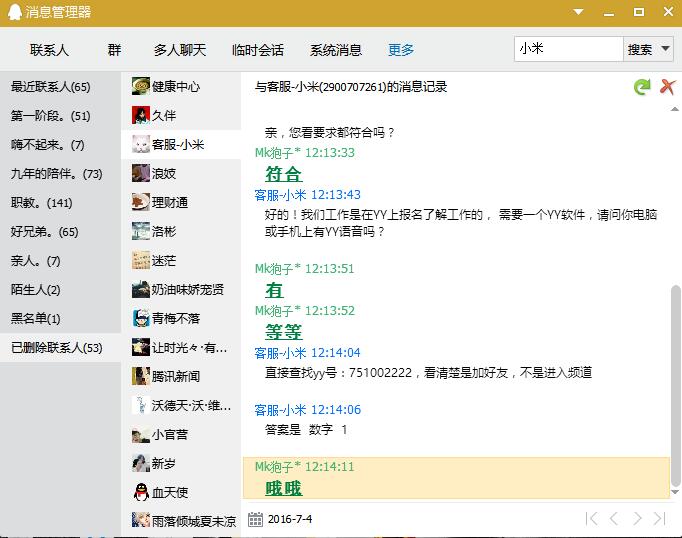This screenshot has width=682, height=538.
Task: Go to previous page of records
Action: (614, 518)
